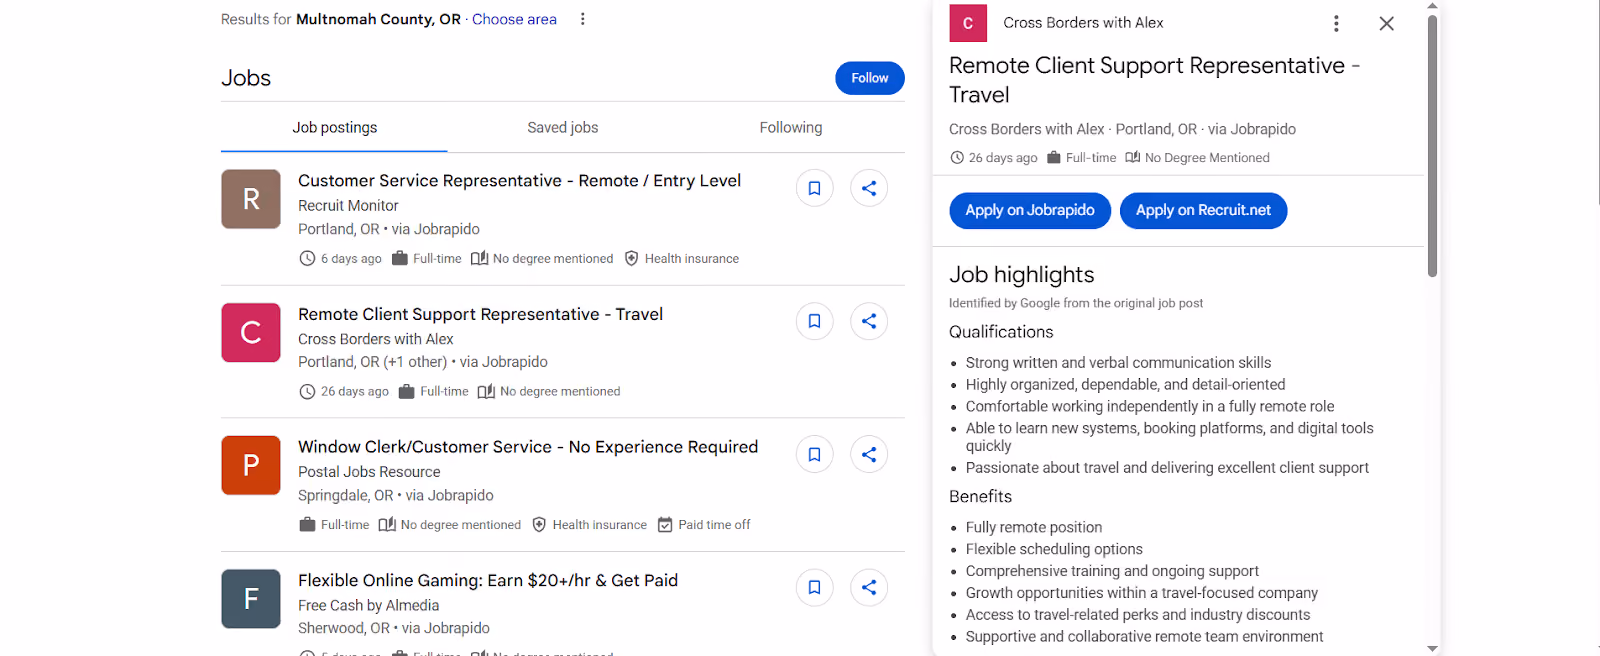
Task: Select the Job postings tab
Action: (x=335, y=128)
